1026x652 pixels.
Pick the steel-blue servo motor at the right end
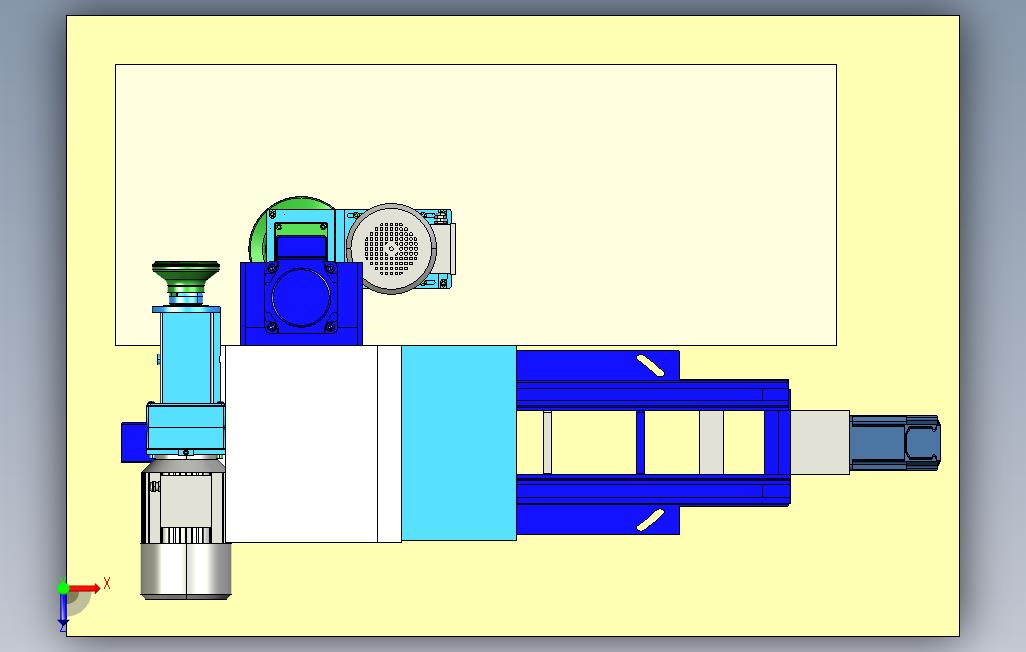[x=895, y=443]
